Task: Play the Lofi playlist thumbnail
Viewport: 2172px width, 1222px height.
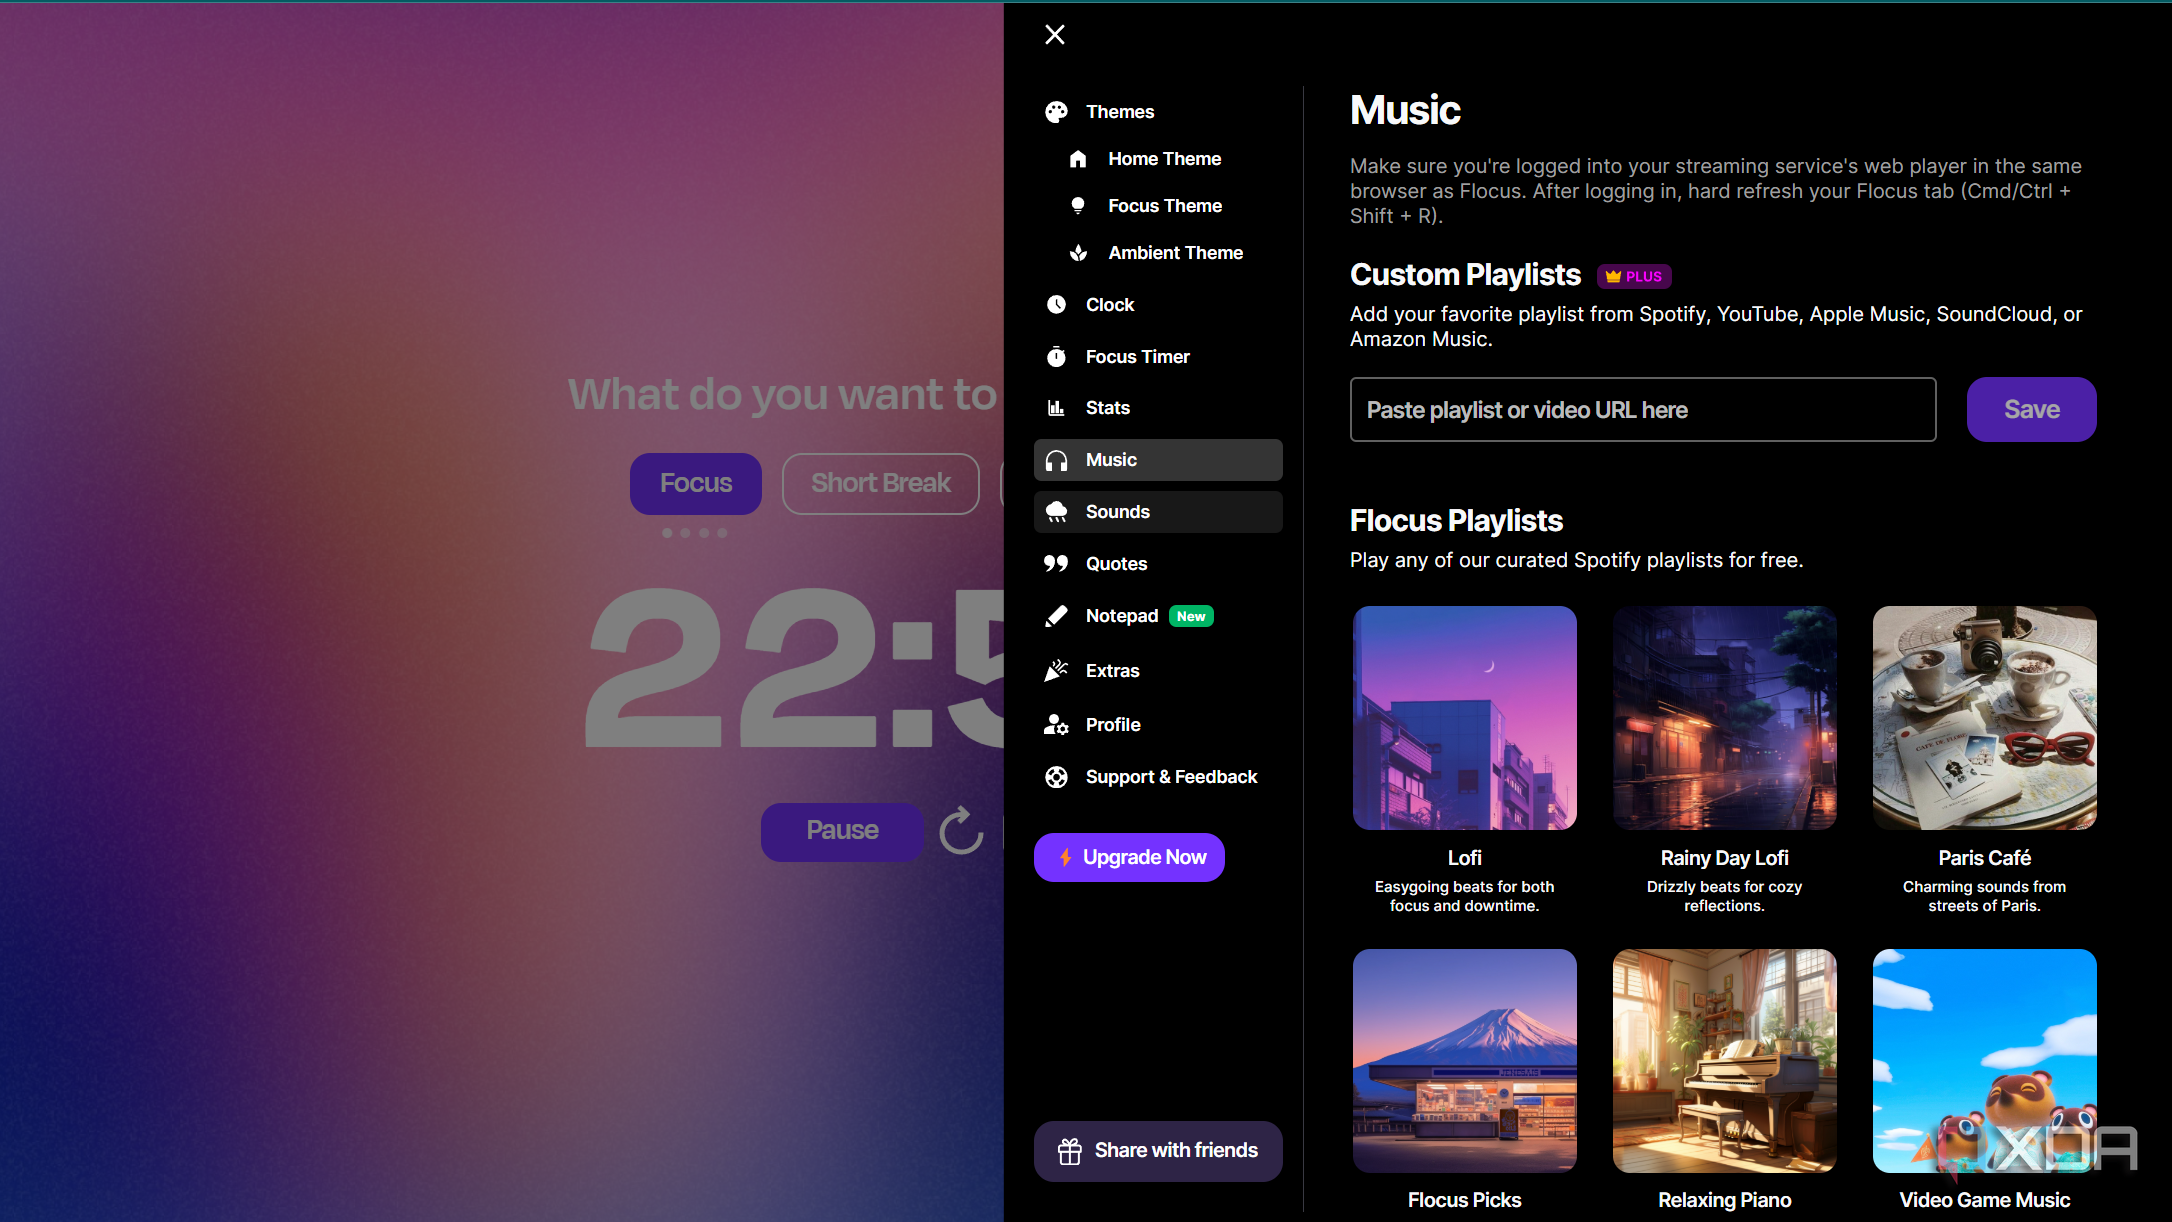Action: pos(1464,718)
